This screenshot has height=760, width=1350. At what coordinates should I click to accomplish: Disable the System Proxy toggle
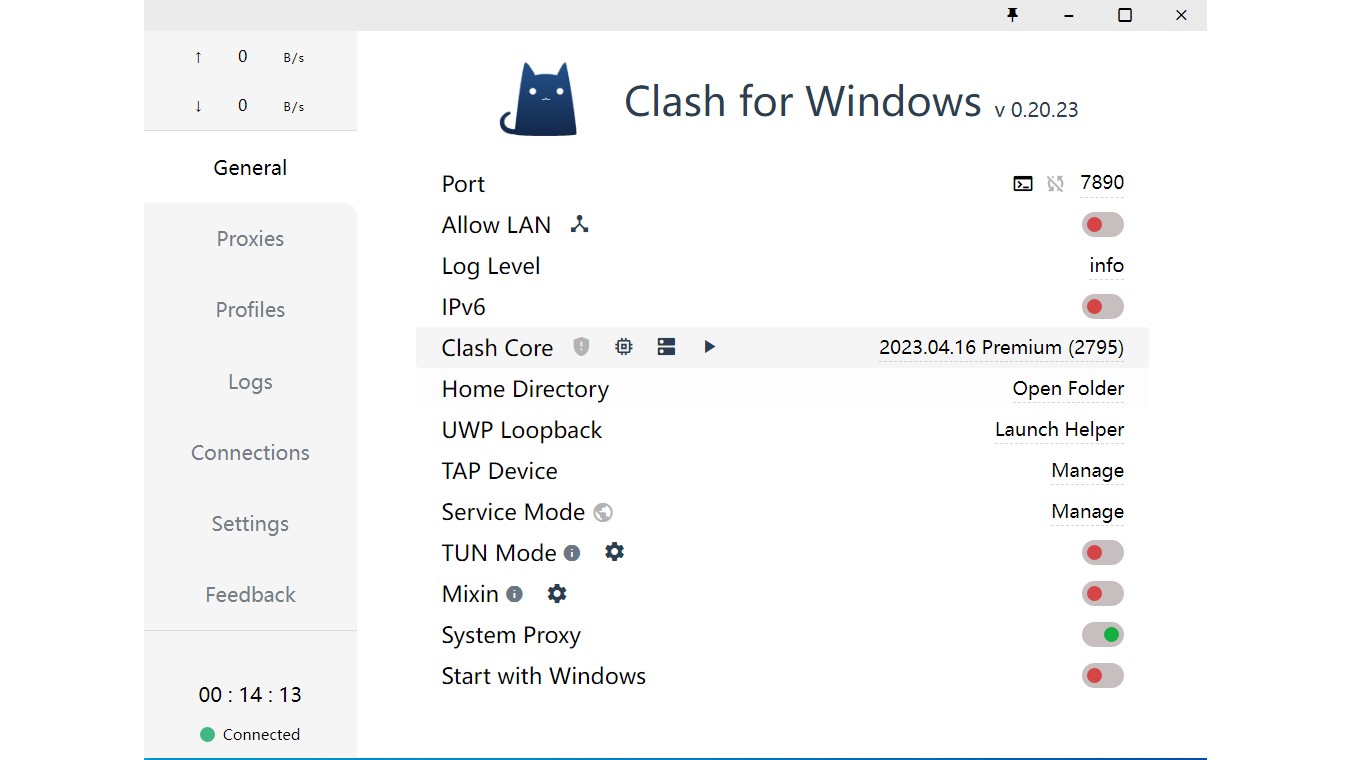(x=1102, y=635)
